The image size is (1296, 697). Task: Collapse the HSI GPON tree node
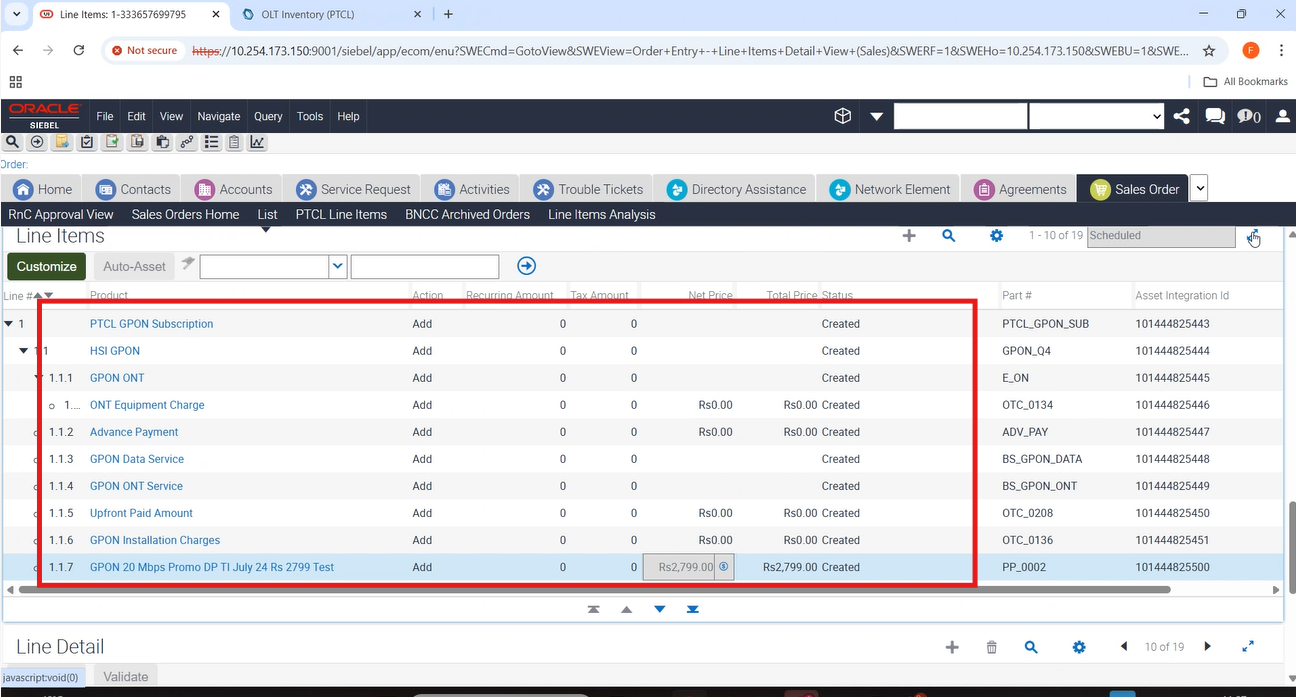pyautogui.click(x=25, y=351)
